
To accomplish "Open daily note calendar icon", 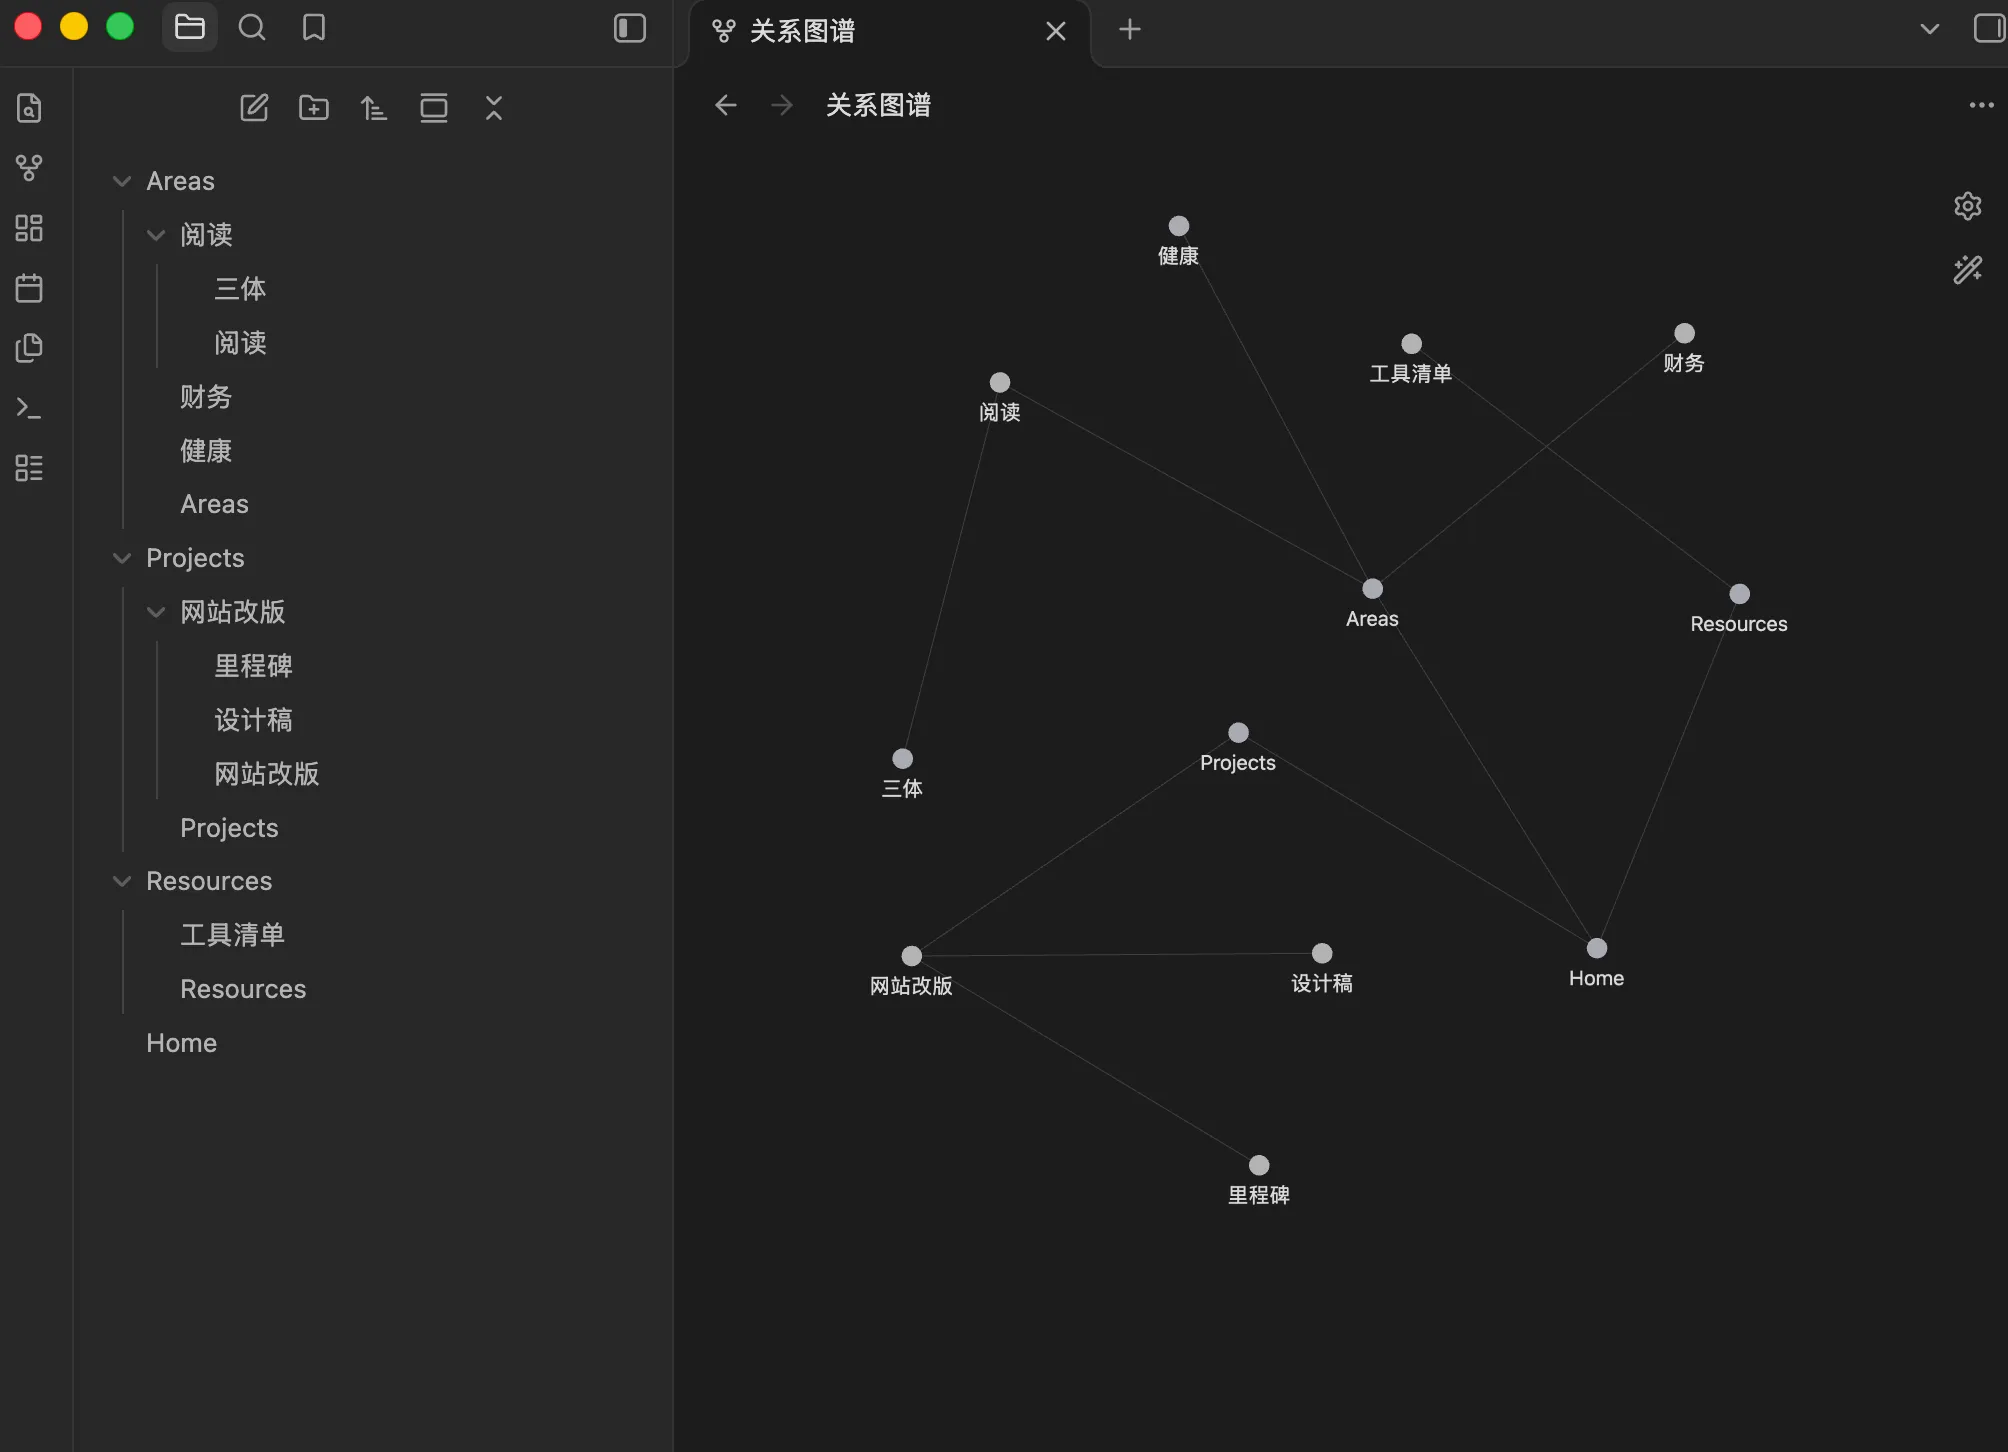I will pos(29,288).
